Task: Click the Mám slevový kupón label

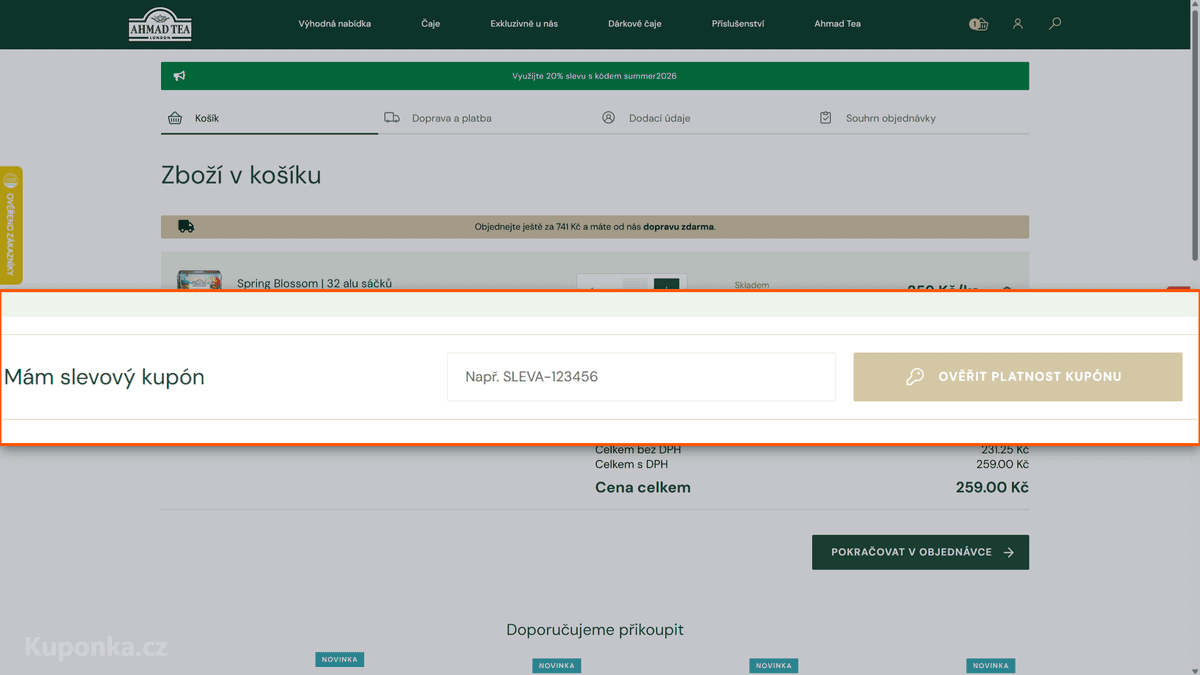Action: (105, 377)
